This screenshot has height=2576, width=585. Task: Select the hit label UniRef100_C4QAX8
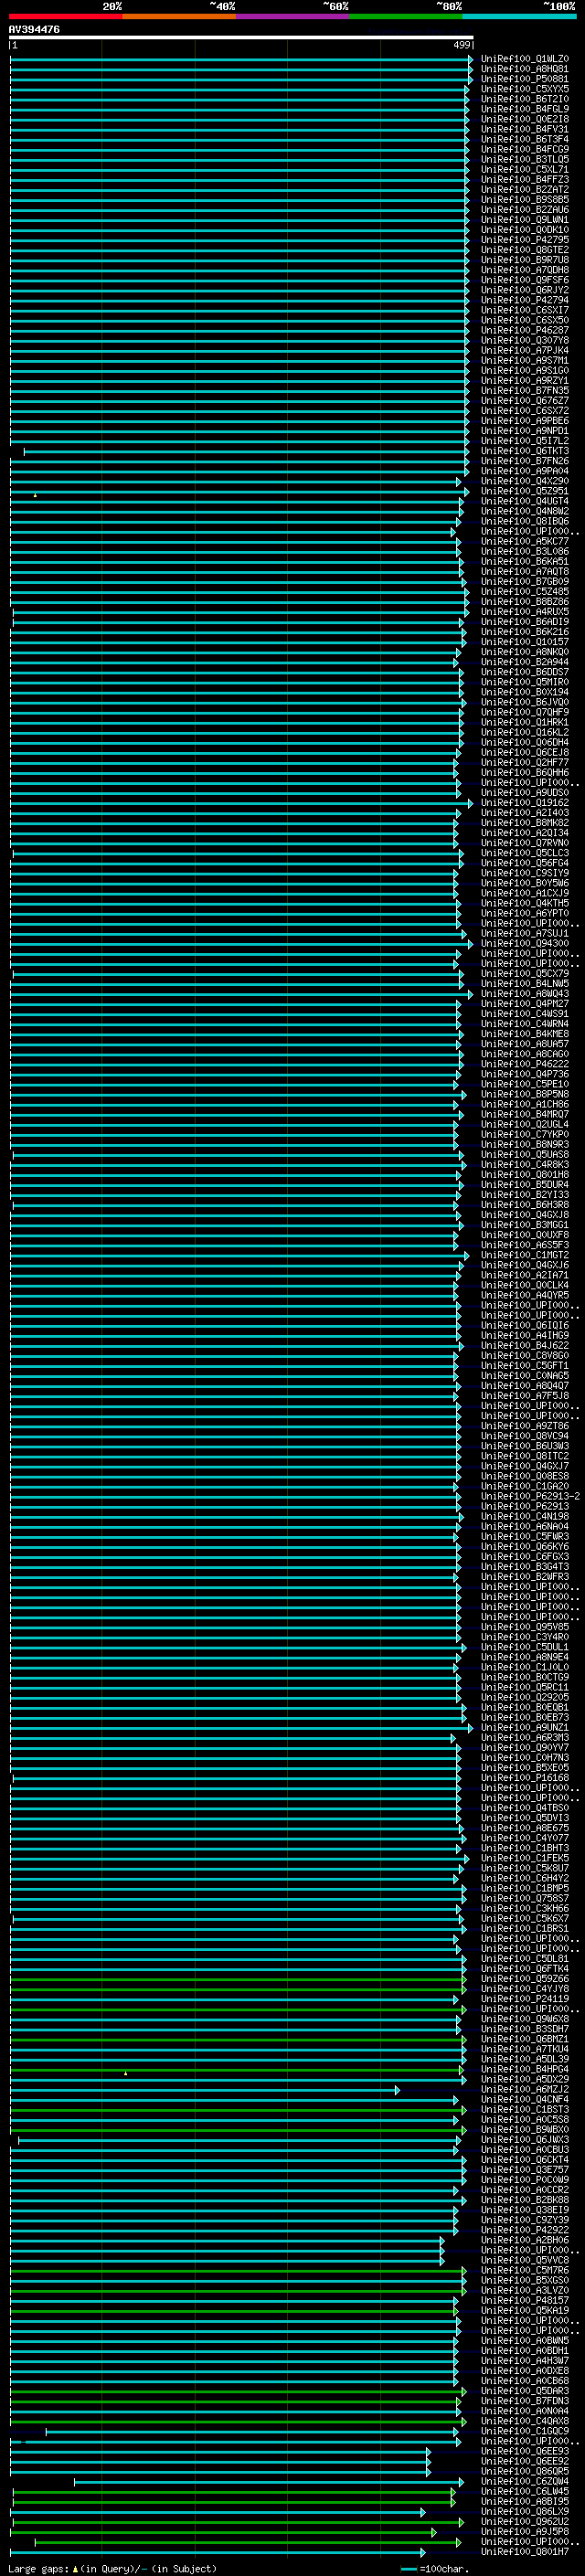525,2421
